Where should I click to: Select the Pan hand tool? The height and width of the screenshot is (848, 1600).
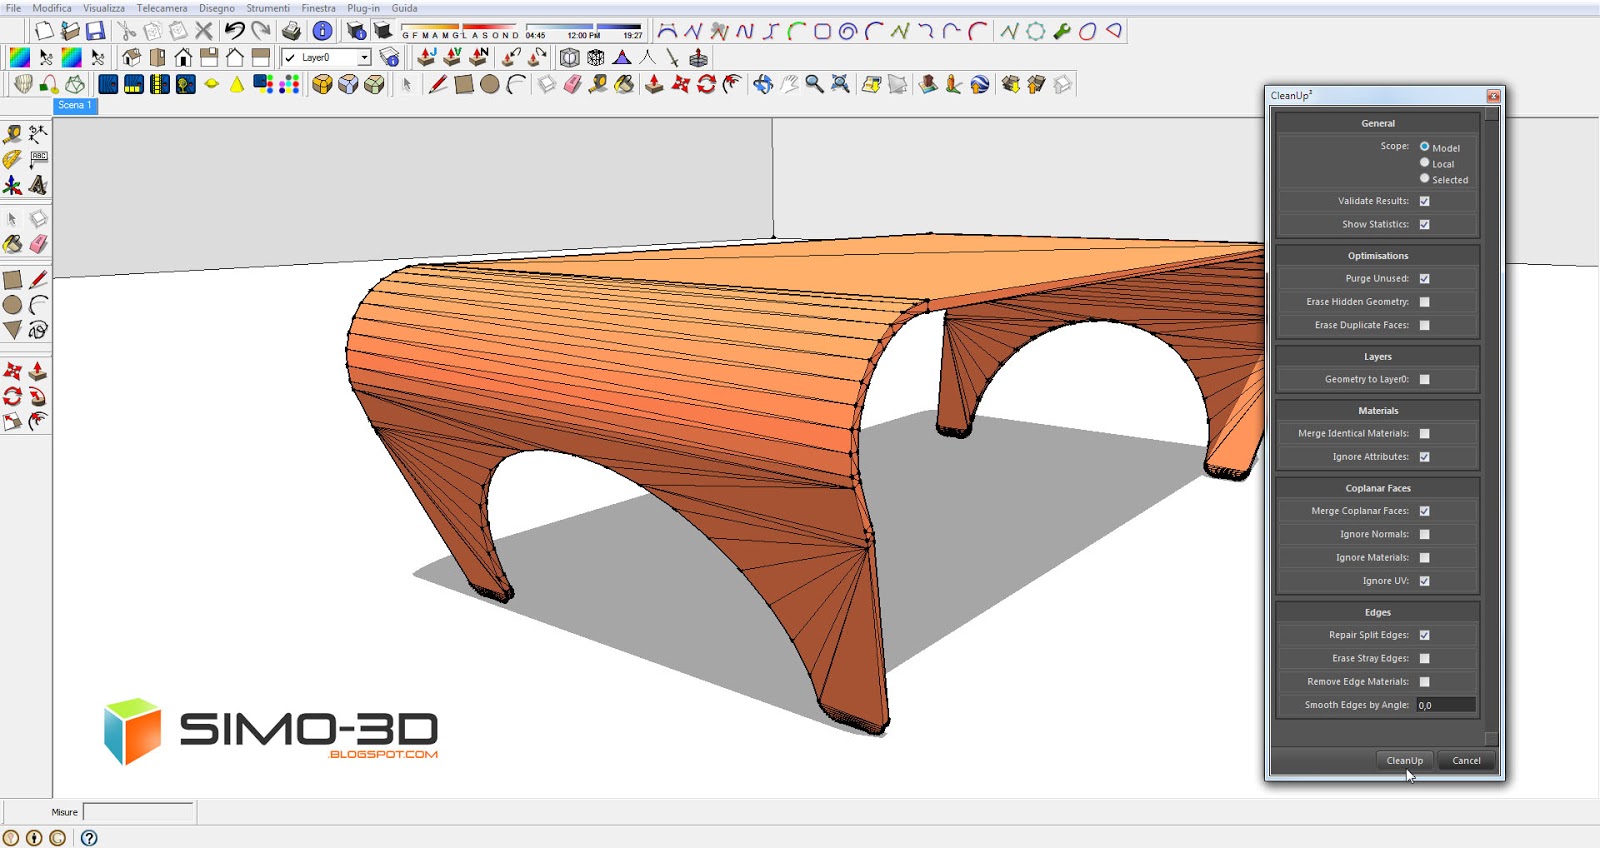(789, 84)
